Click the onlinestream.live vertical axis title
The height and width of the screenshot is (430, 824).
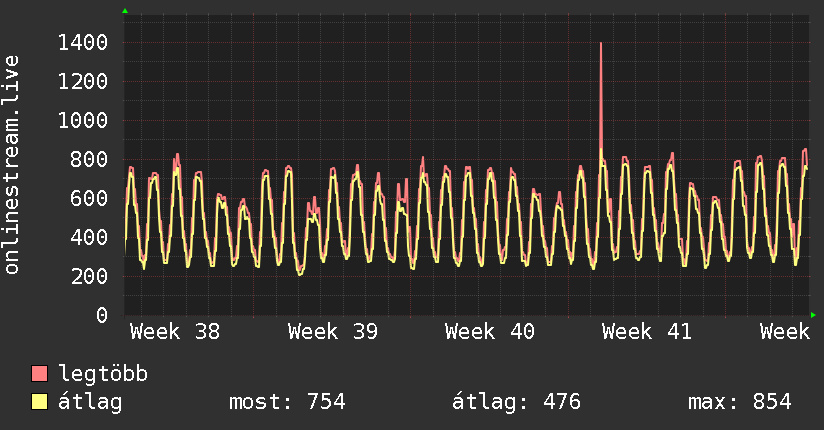pos(12,165)
